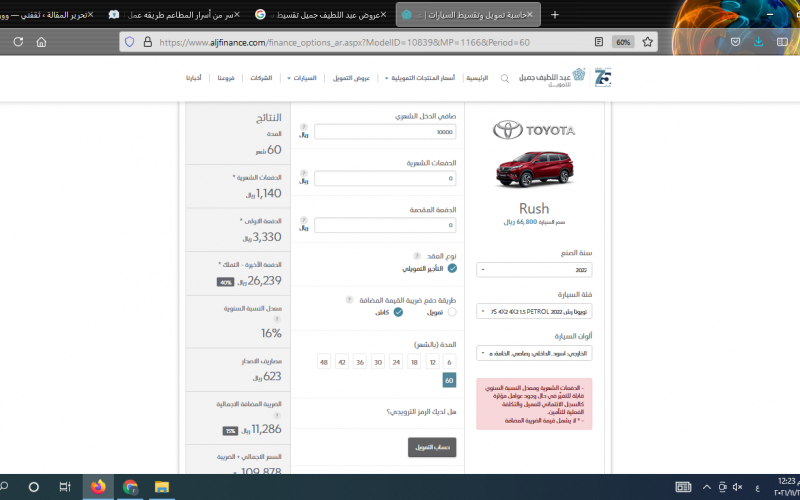
Task: Click the browser address bar URL
Action: click(344, 42)
